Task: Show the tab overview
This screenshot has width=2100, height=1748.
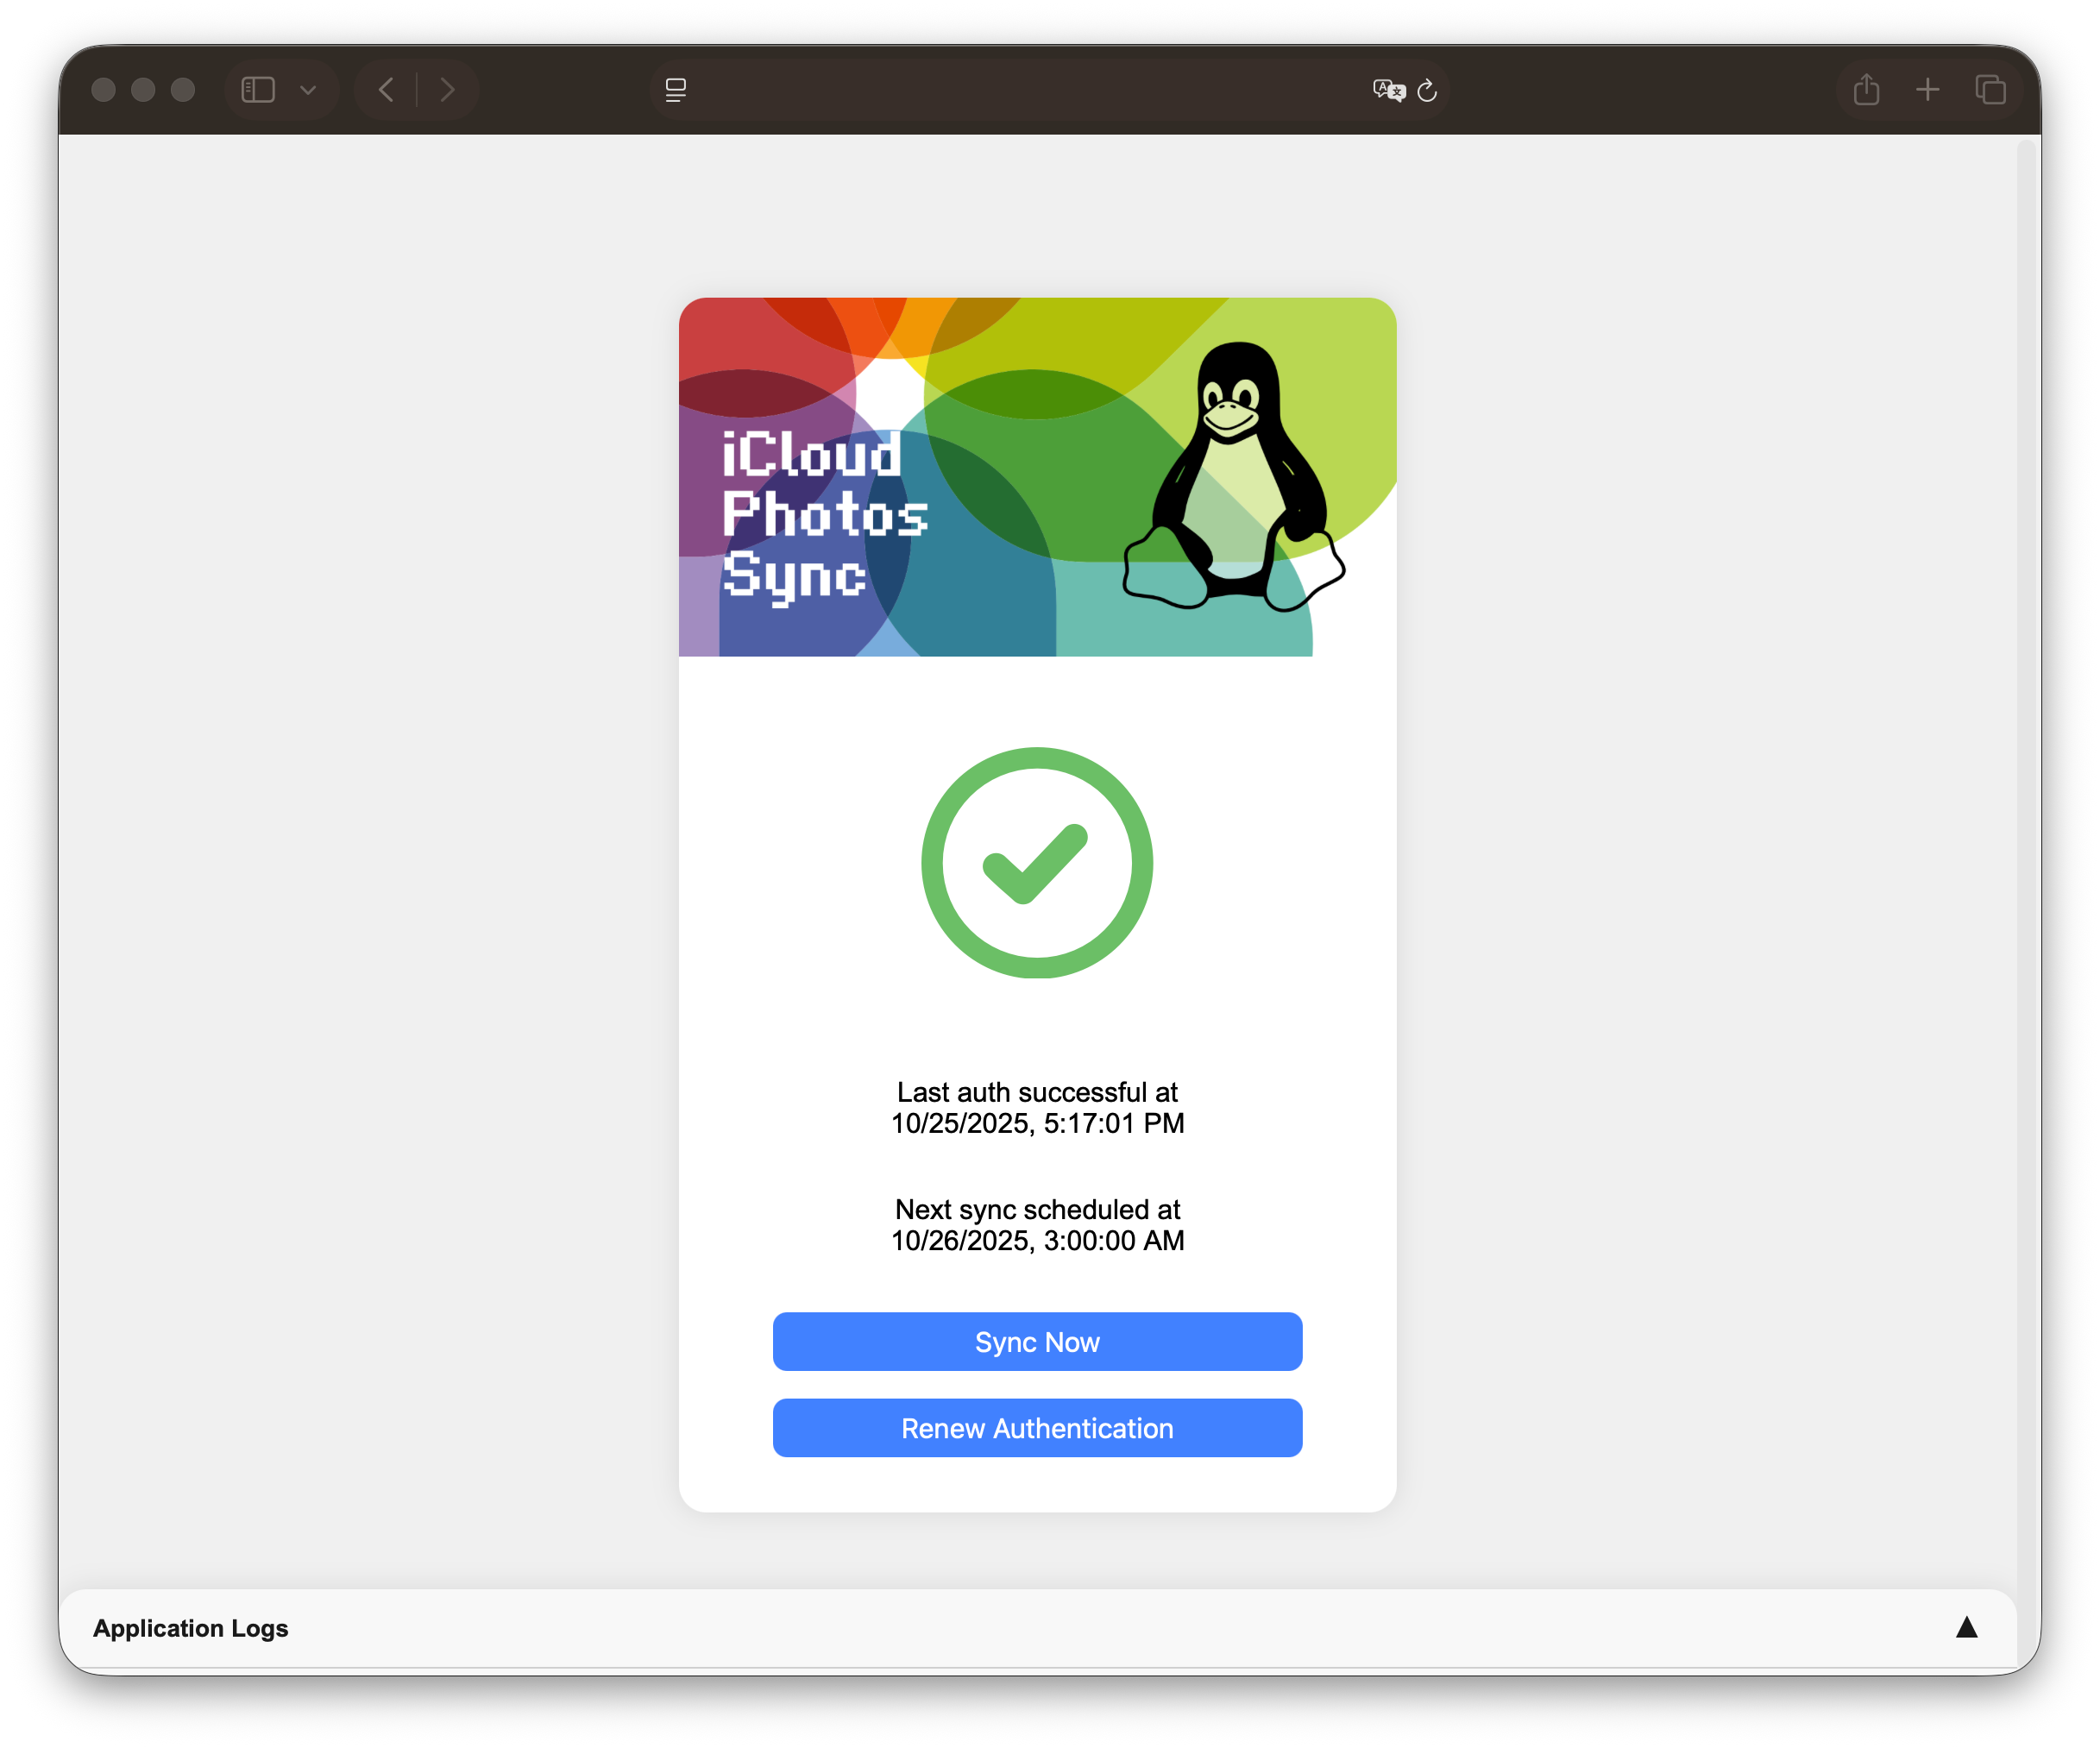Action: 1991,90
